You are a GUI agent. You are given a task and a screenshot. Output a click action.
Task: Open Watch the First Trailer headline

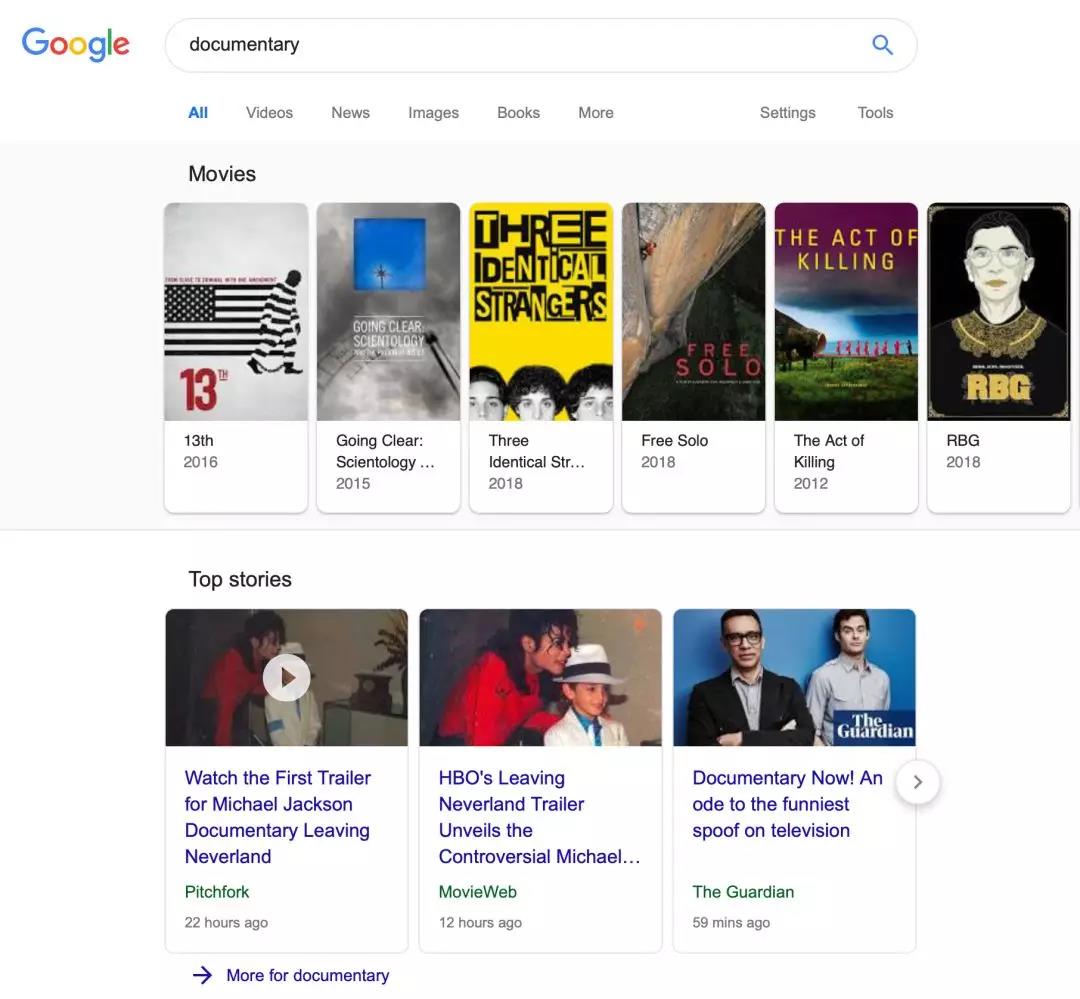(278, 817)
